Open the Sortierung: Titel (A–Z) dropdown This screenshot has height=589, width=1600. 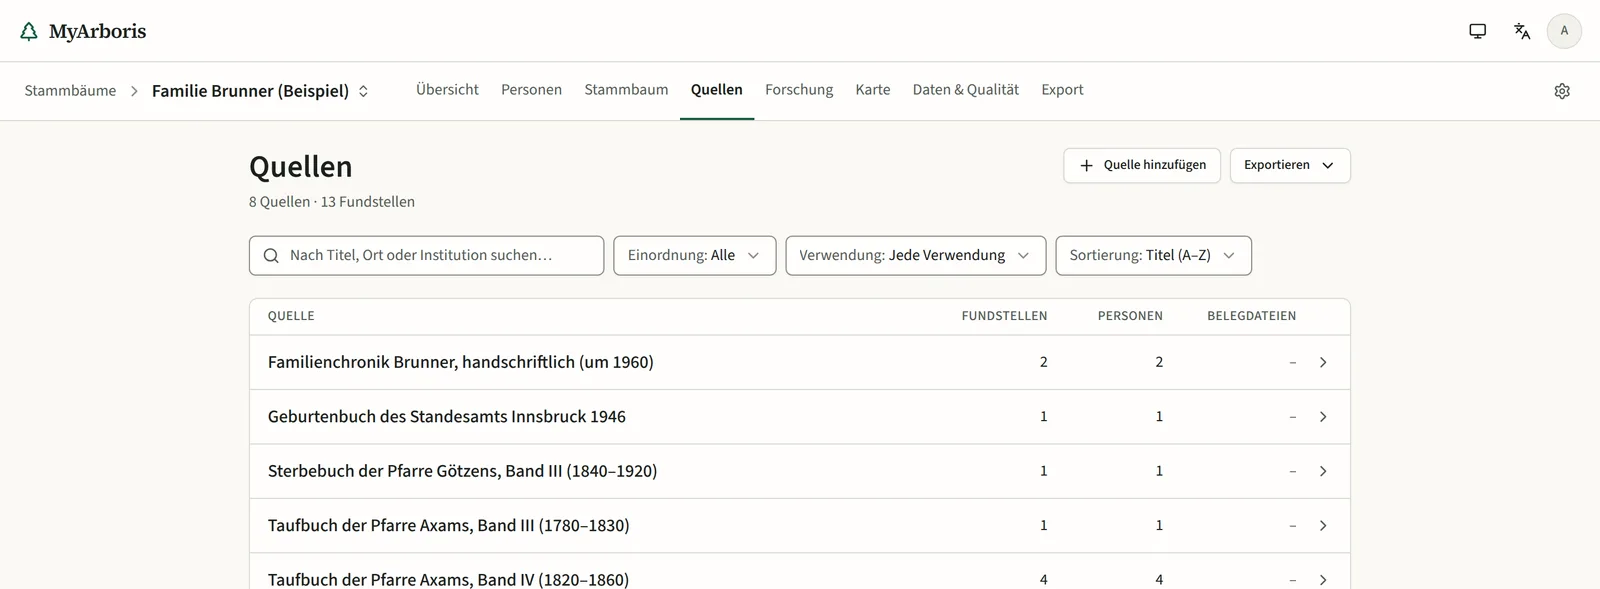pyautogui.click(x=1154, y=256)
